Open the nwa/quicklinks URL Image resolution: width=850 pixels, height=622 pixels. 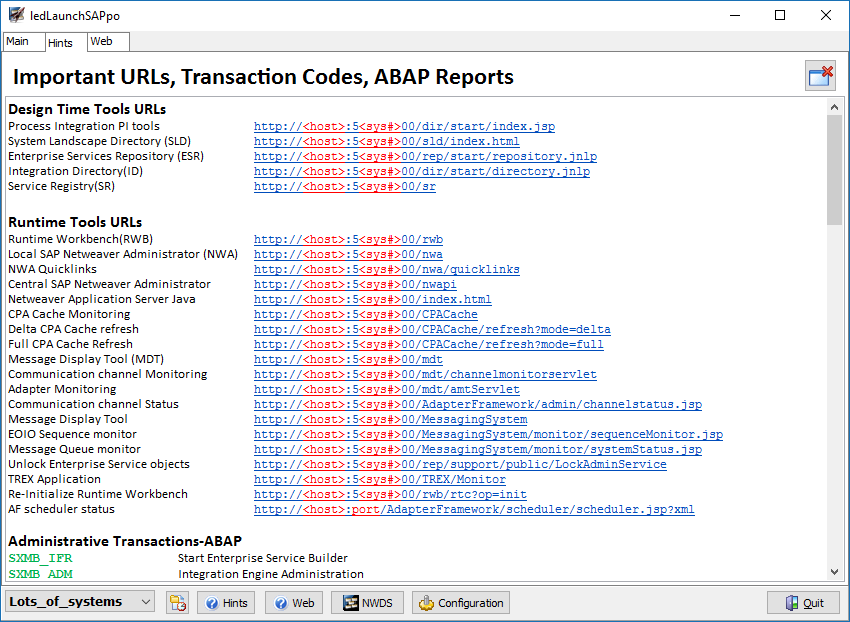click(x=387, y=270)
